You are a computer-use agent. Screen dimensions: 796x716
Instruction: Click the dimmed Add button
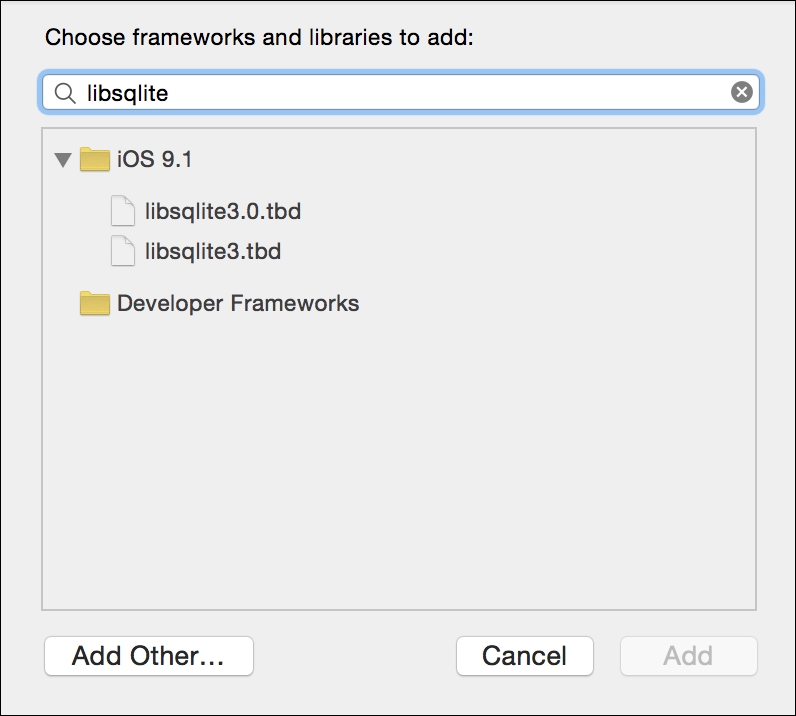pyautogui.click(x=688, y=656)
